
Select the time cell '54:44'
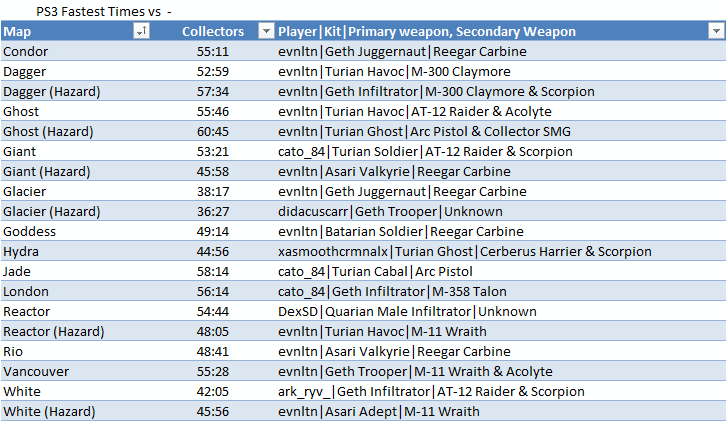tap(213, 311)
